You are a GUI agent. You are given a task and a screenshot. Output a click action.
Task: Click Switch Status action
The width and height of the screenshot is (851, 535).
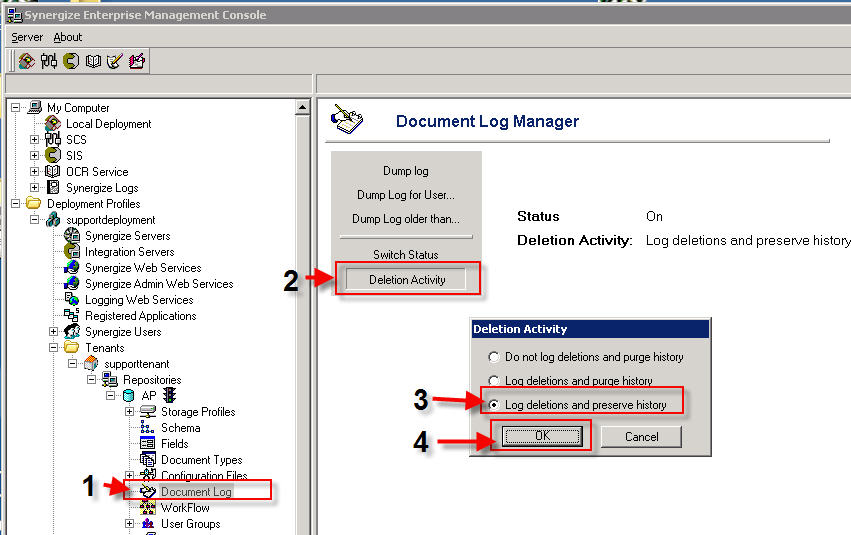(x=405, y=254)
